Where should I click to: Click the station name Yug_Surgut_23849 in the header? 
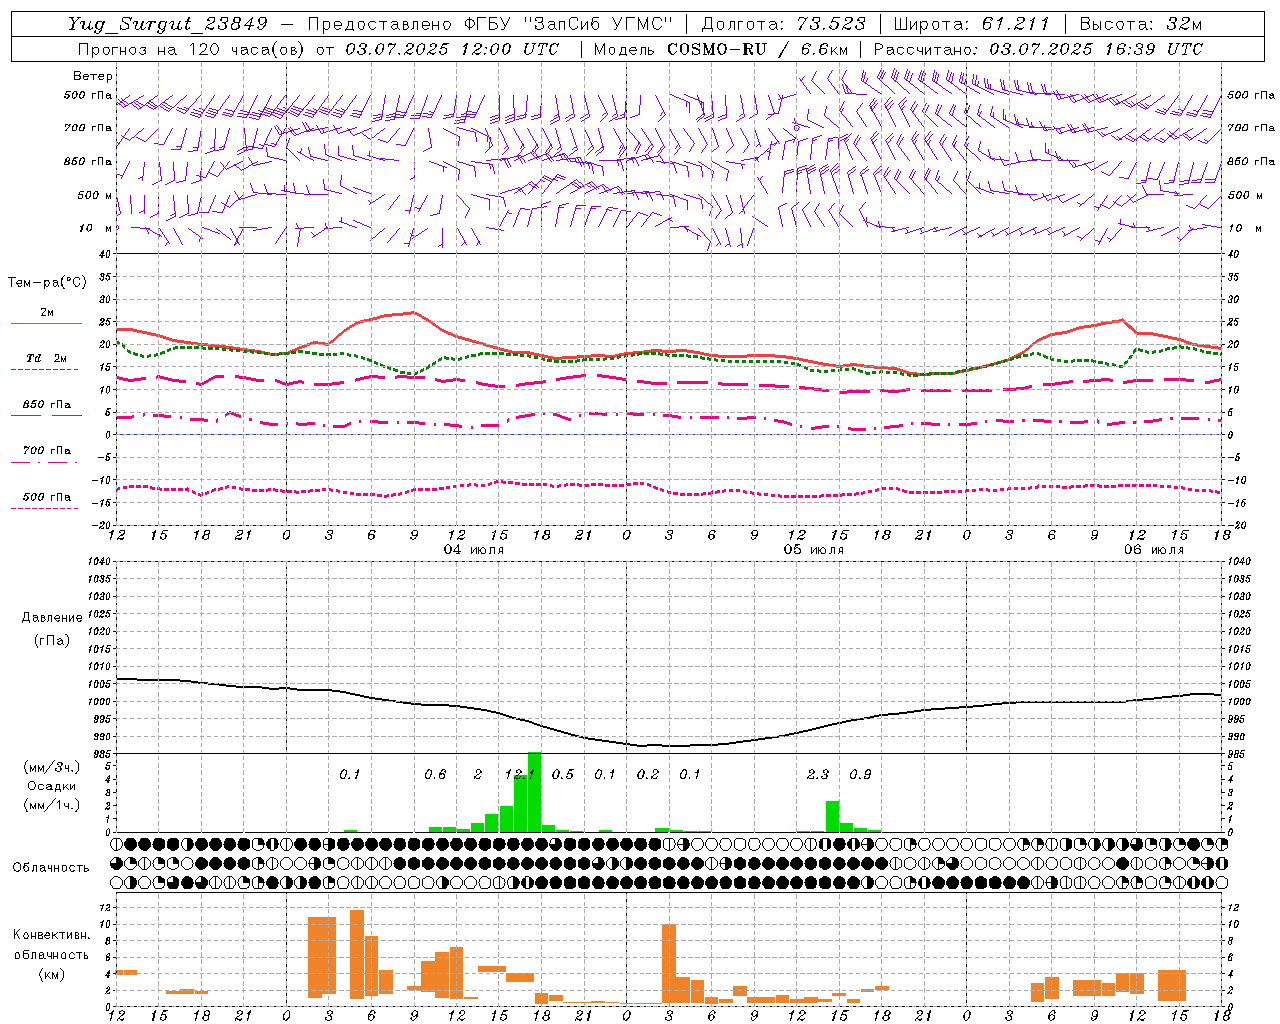click(x=168, y=24)
